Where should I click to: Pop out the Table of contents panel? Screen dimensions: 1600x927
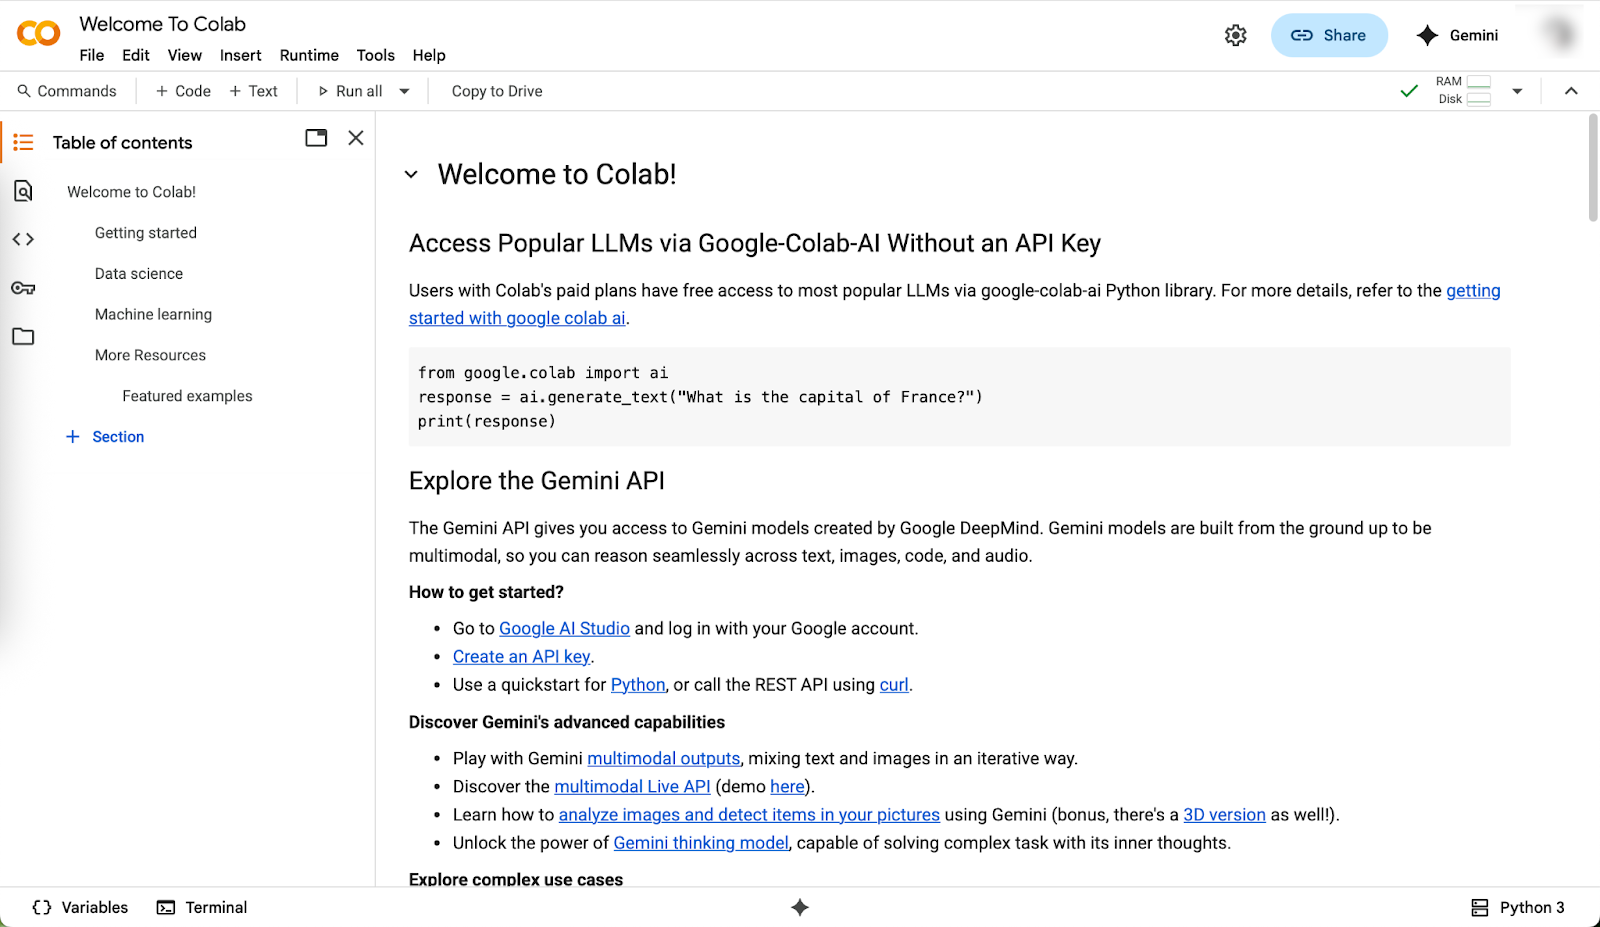[316, 138]
